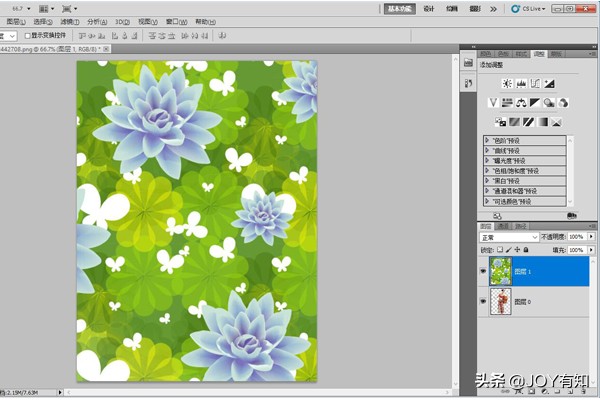Toggle lock position icon
This screenshot has height=400, width=600.
click(x=517, y=250)
